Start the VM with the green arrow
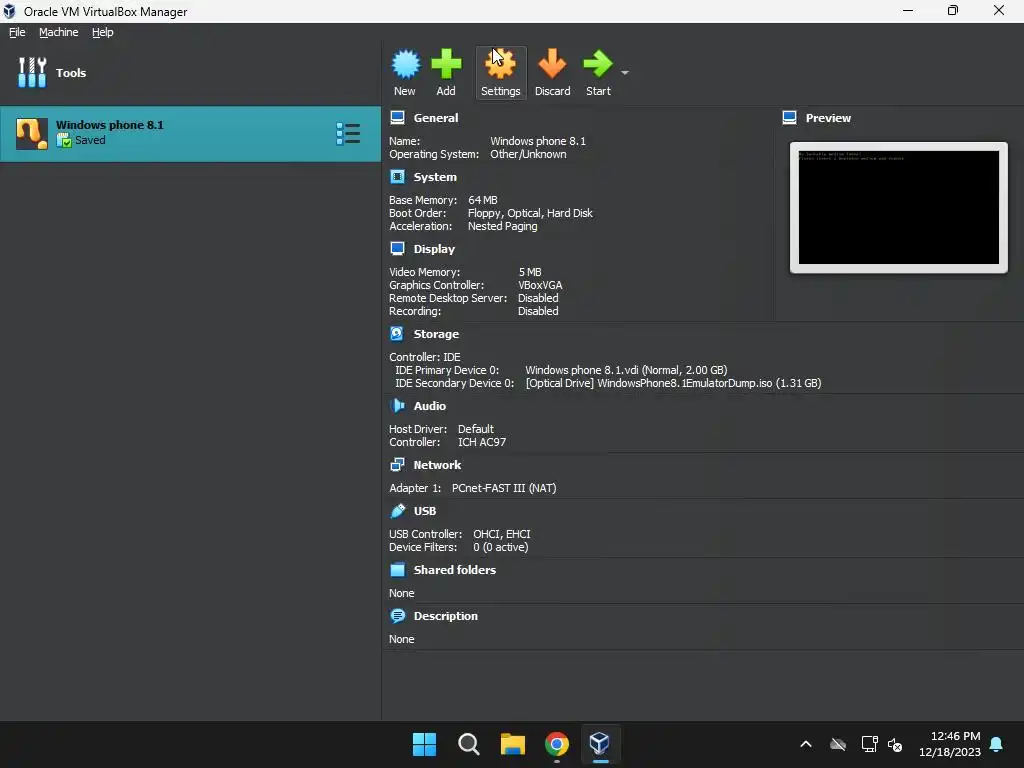1024x768 pixels. coord(598,64)
